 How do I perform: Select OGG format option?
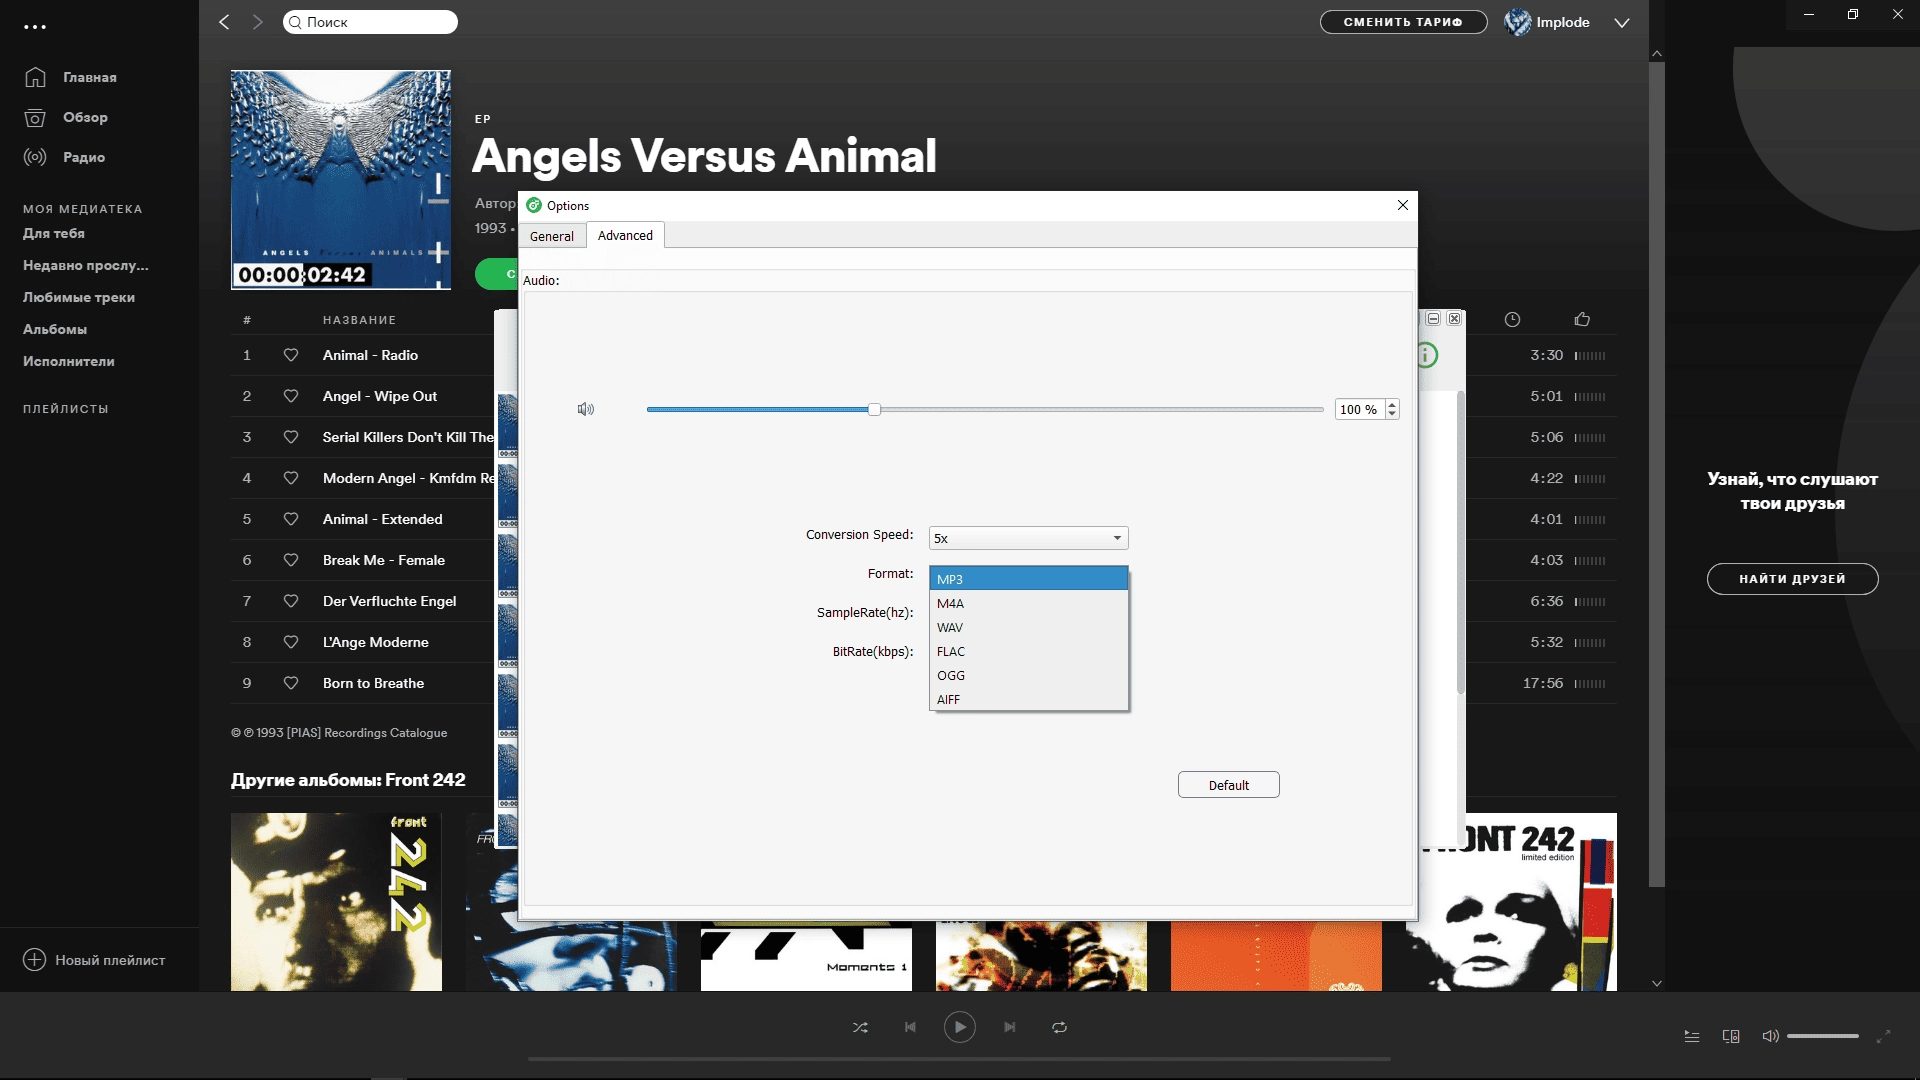1028,675
